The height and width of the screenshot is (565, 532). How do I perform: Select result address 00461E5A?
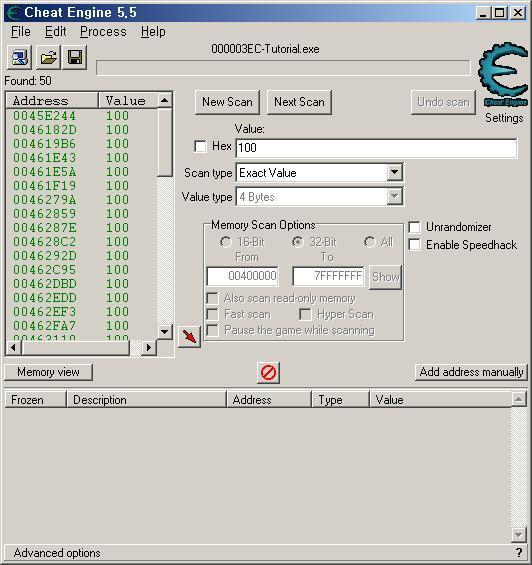pyautogui.click(x=44, y=172)
